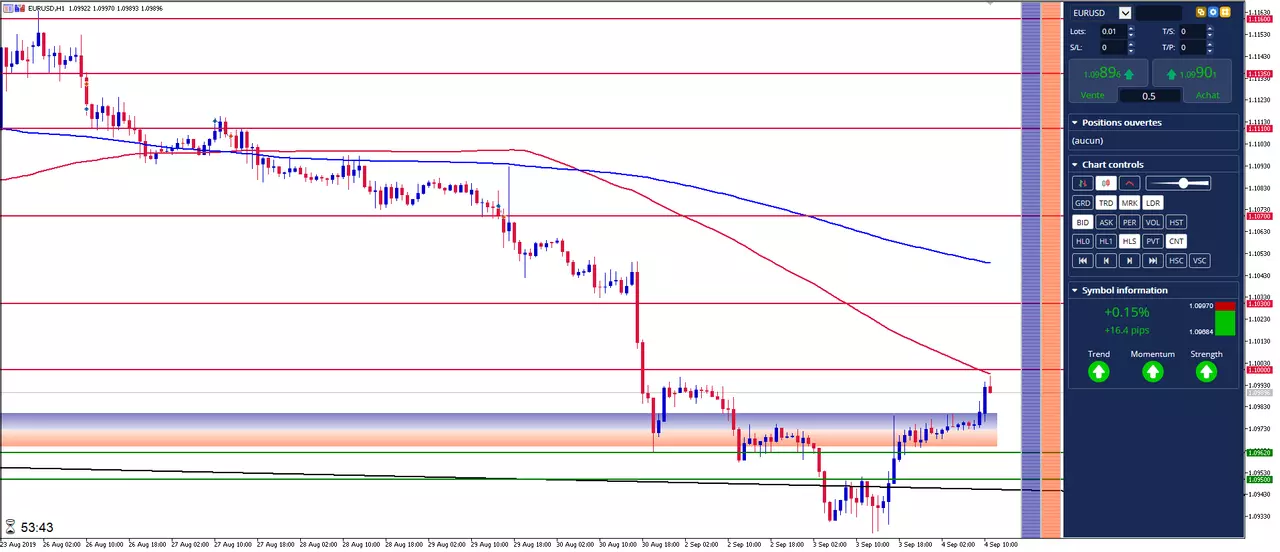This screenshot has height=552, width=1280.
Task: Open the blue gear settings icon
Action: [x=1213, y=13]
